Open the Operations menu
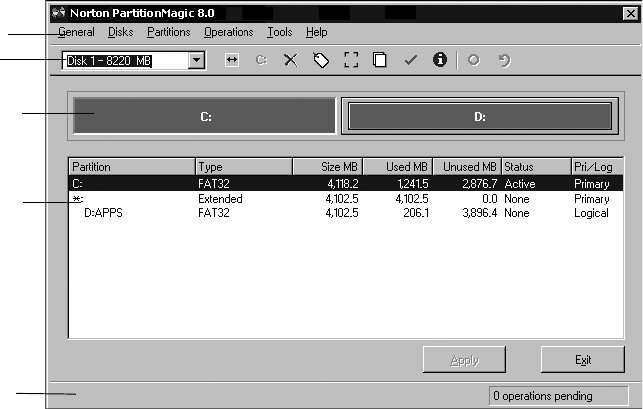The image size is (643, 409). (x=228, y=32)
